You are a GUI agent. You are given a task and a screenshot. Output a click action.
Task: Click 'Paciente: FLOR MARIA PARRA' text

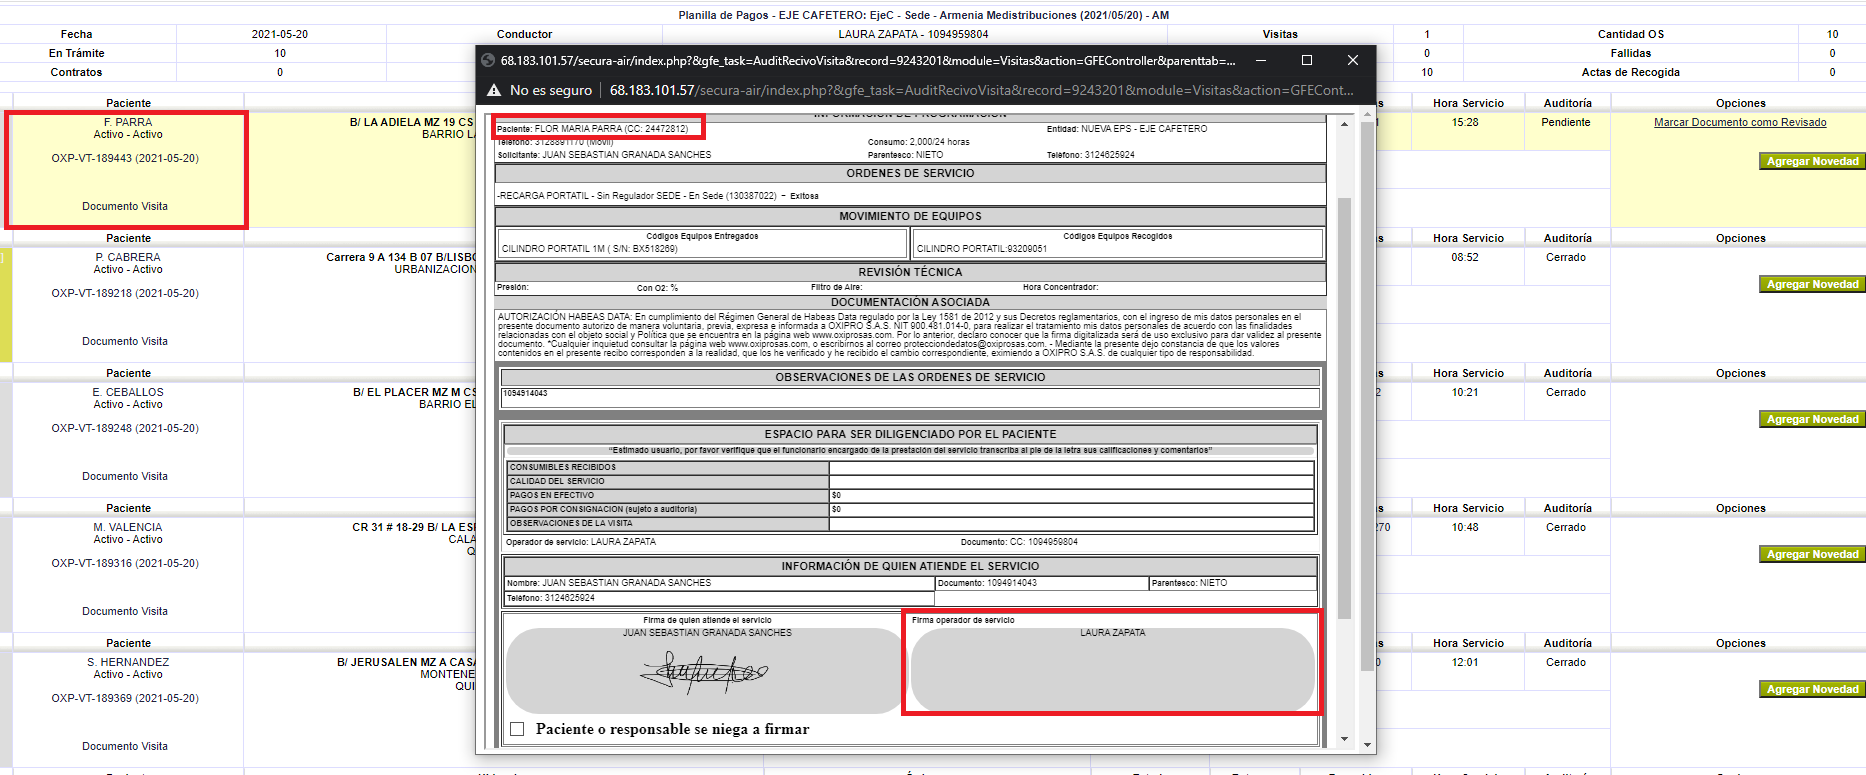[x=592, y=129]
